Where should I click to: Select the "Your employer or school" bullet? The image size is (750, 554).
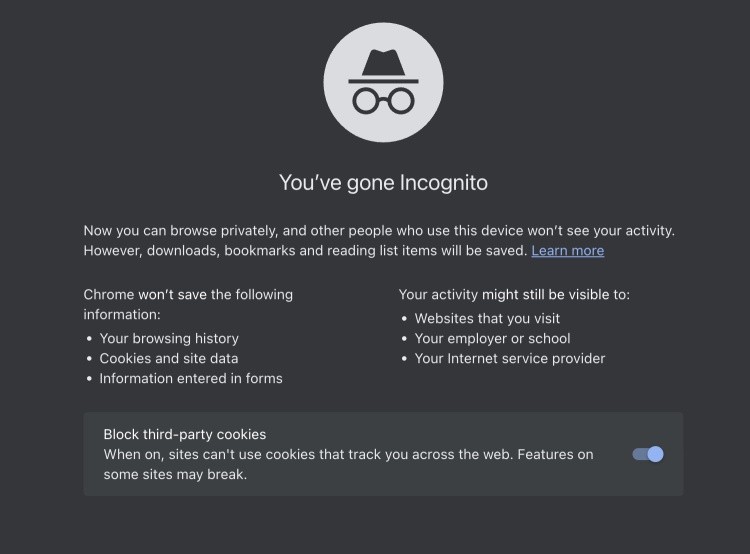(492, 338)
